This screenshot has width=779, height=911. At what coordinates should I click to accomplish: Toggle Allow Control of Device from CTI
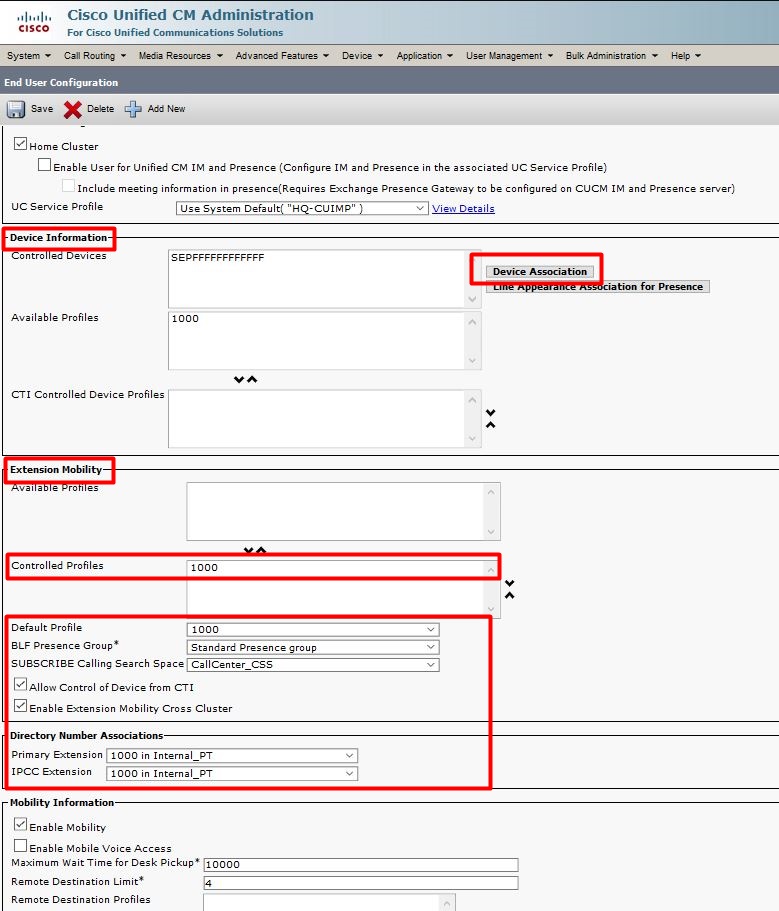click(20, 684)
